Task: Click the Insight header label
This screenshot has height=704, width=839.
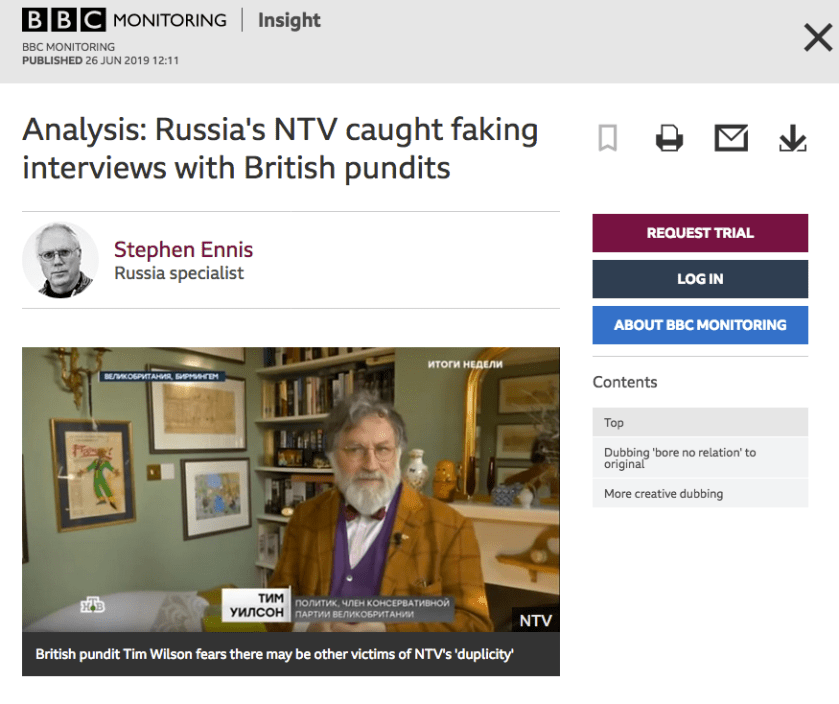Action: click(289, 20)
